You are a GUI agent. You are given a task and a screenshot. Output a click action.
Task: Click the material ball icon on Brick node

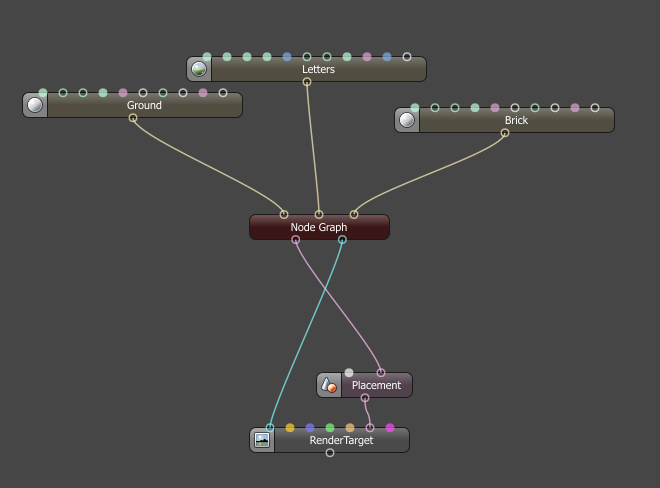point(407,120)
